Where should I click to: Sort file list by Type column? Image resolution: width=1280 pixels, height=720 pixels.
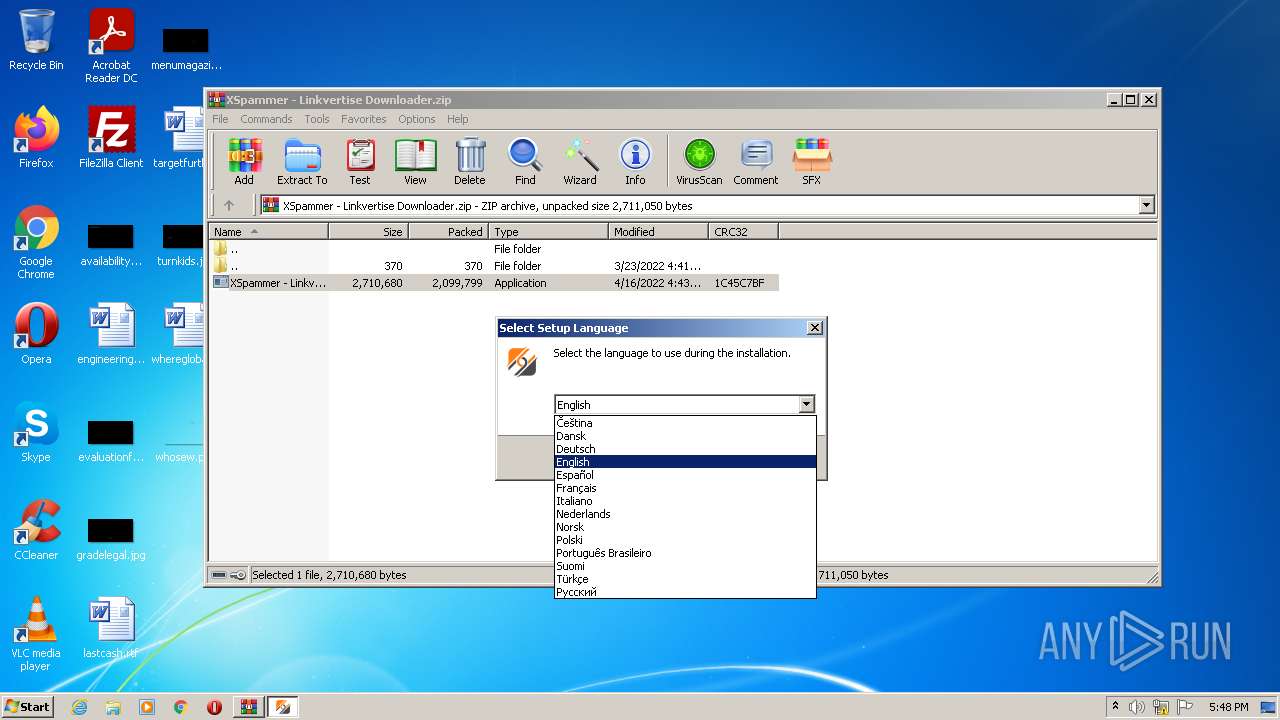click(x=548, y=231)
